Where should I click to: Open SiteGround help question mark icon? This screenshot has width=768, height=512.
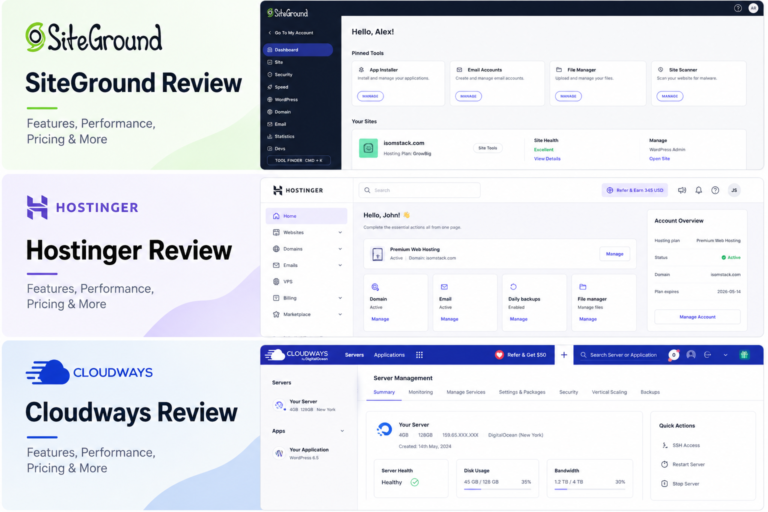coord(738,8)
